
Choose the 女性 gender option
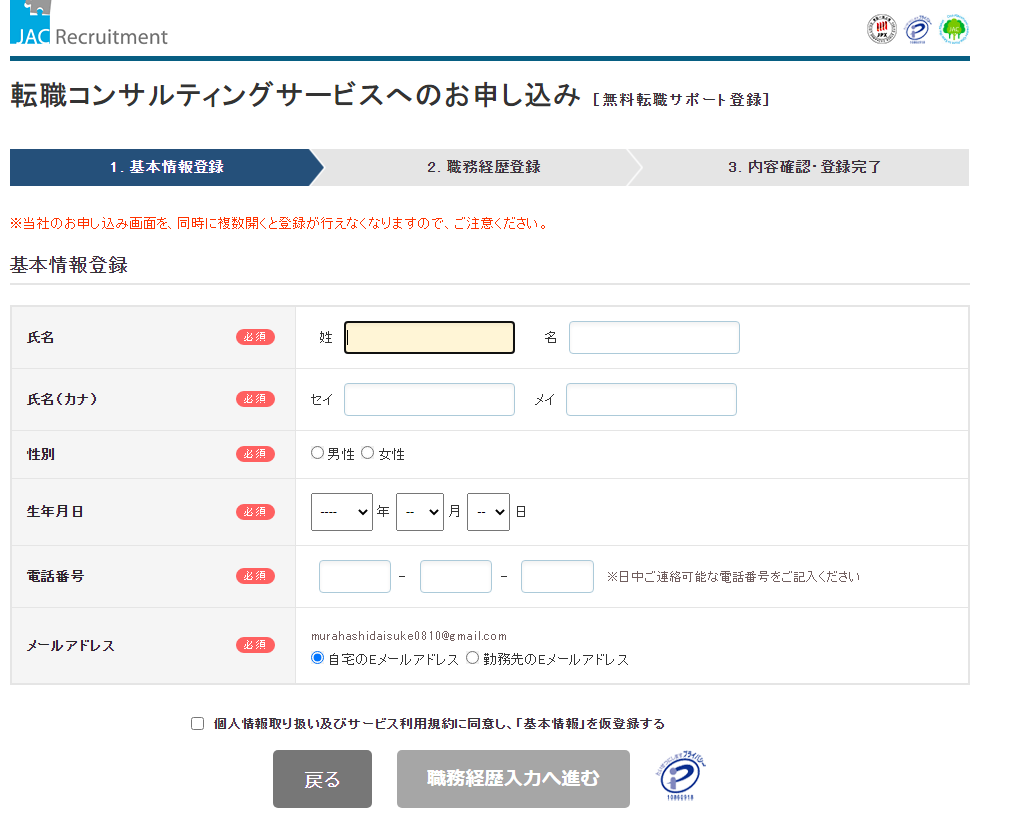368,453
